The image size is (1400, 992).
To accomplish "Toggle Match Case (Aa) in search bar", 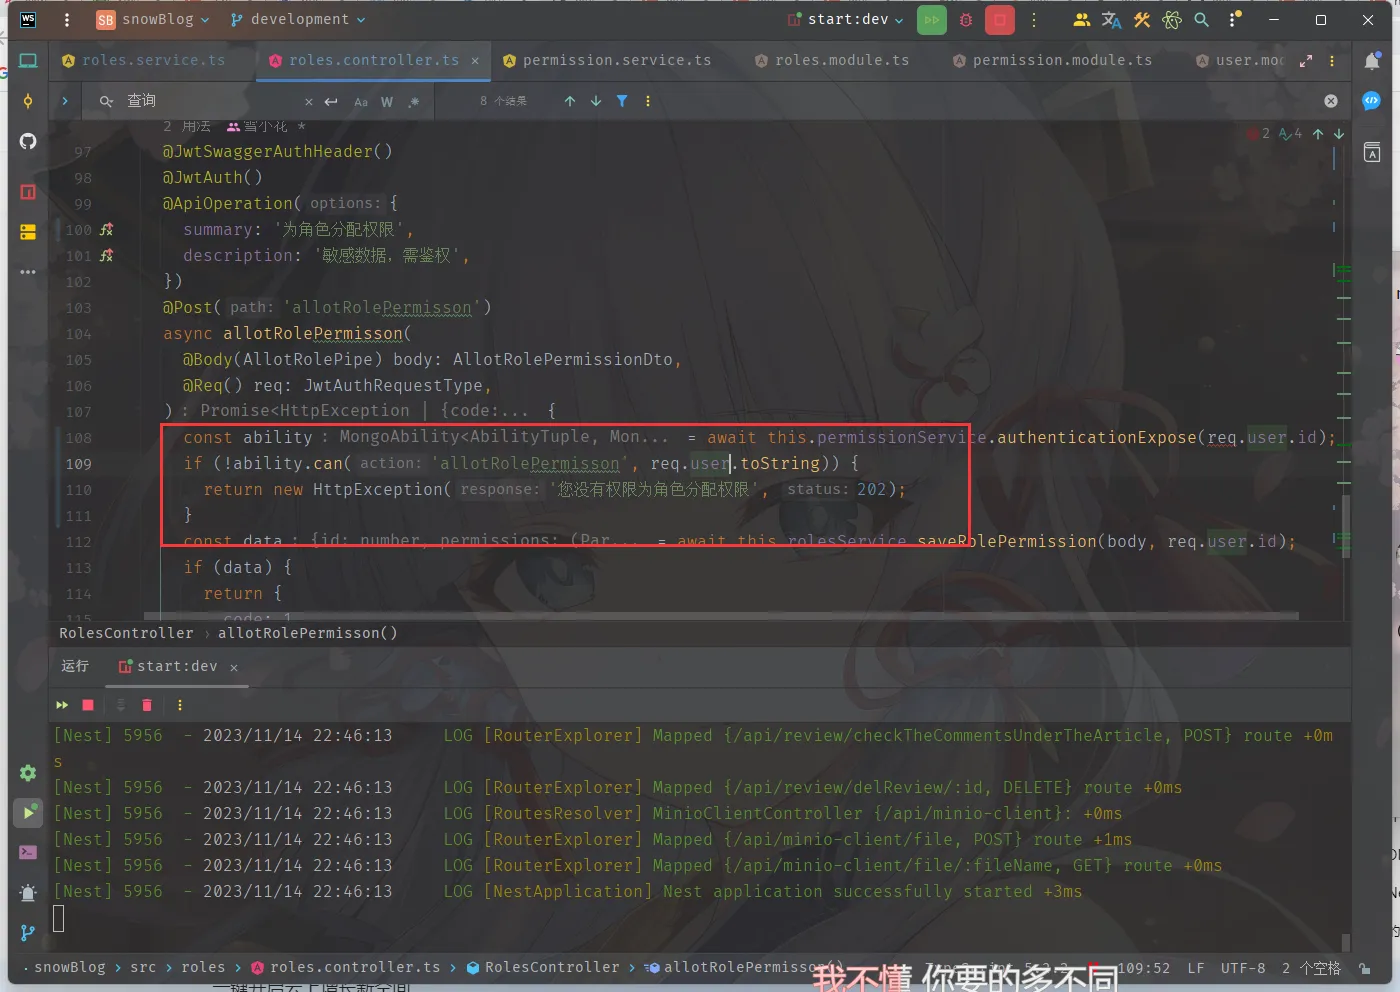I will click(361, 102).
